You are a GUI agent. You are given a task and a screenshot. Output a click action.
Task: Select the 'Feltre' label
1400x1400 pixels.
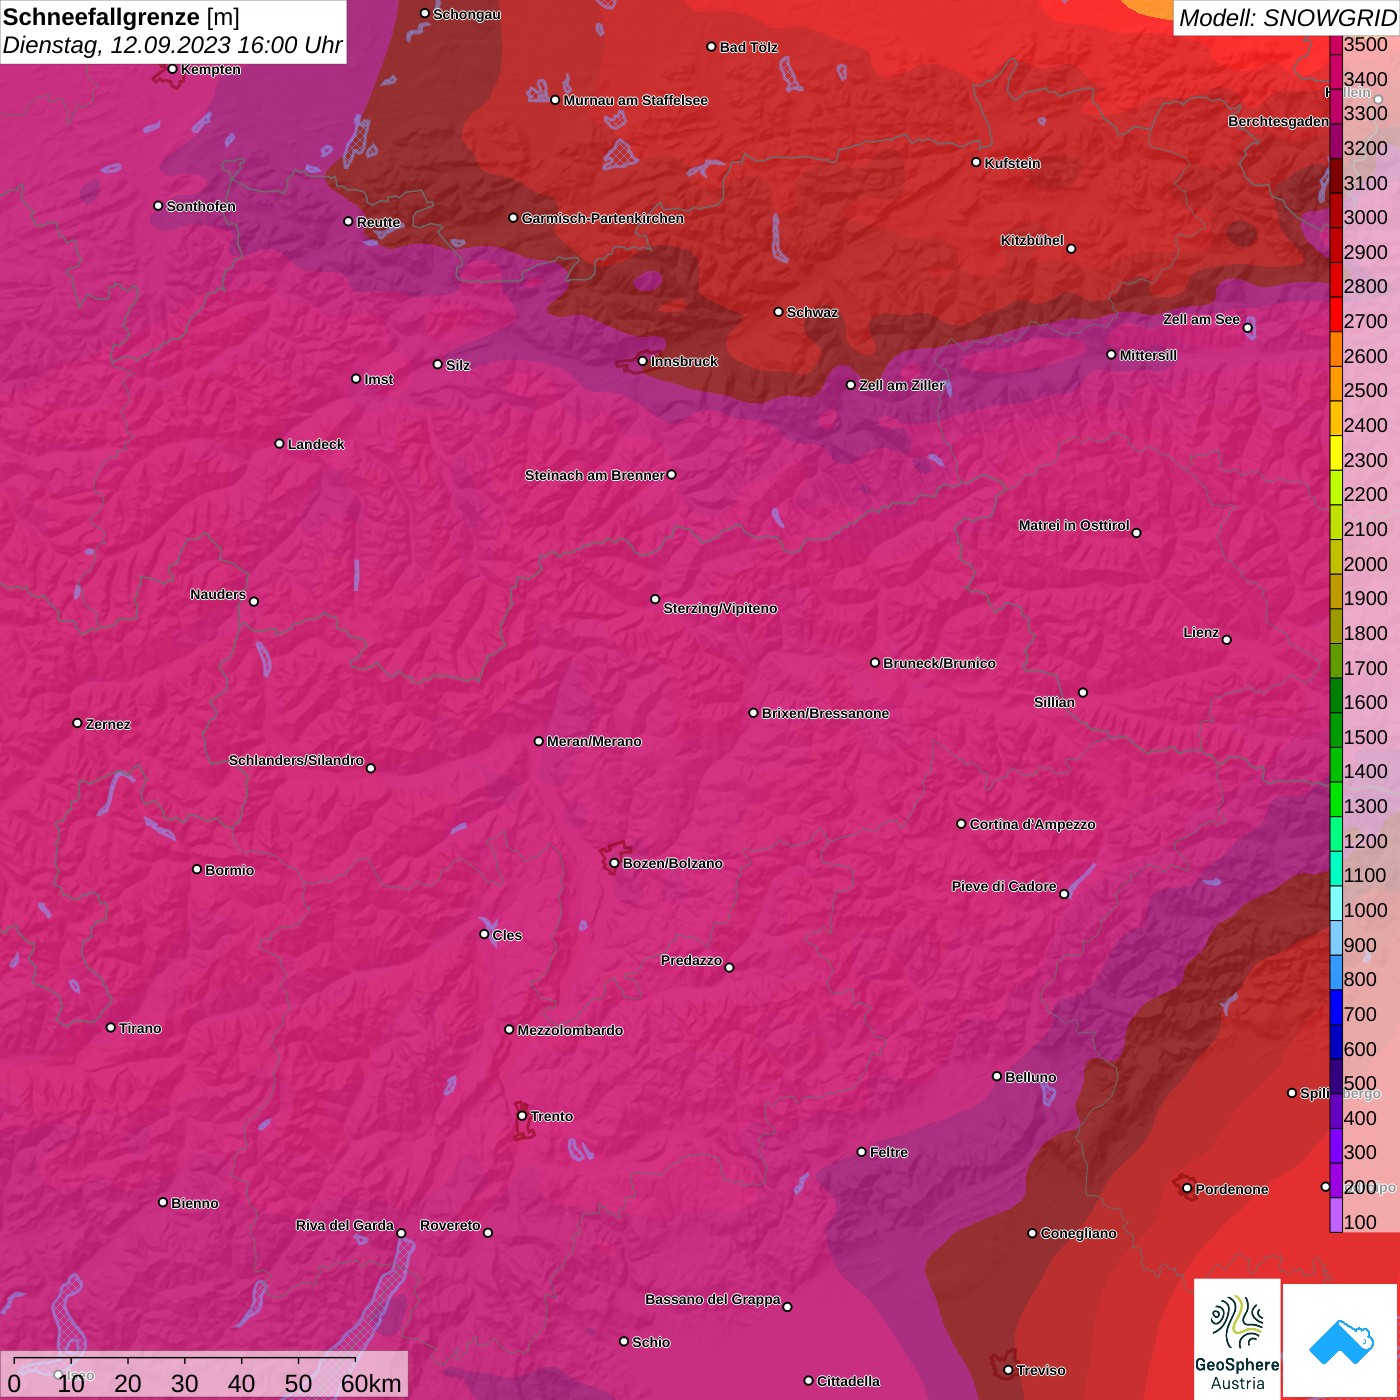(x=888, y=1152)
